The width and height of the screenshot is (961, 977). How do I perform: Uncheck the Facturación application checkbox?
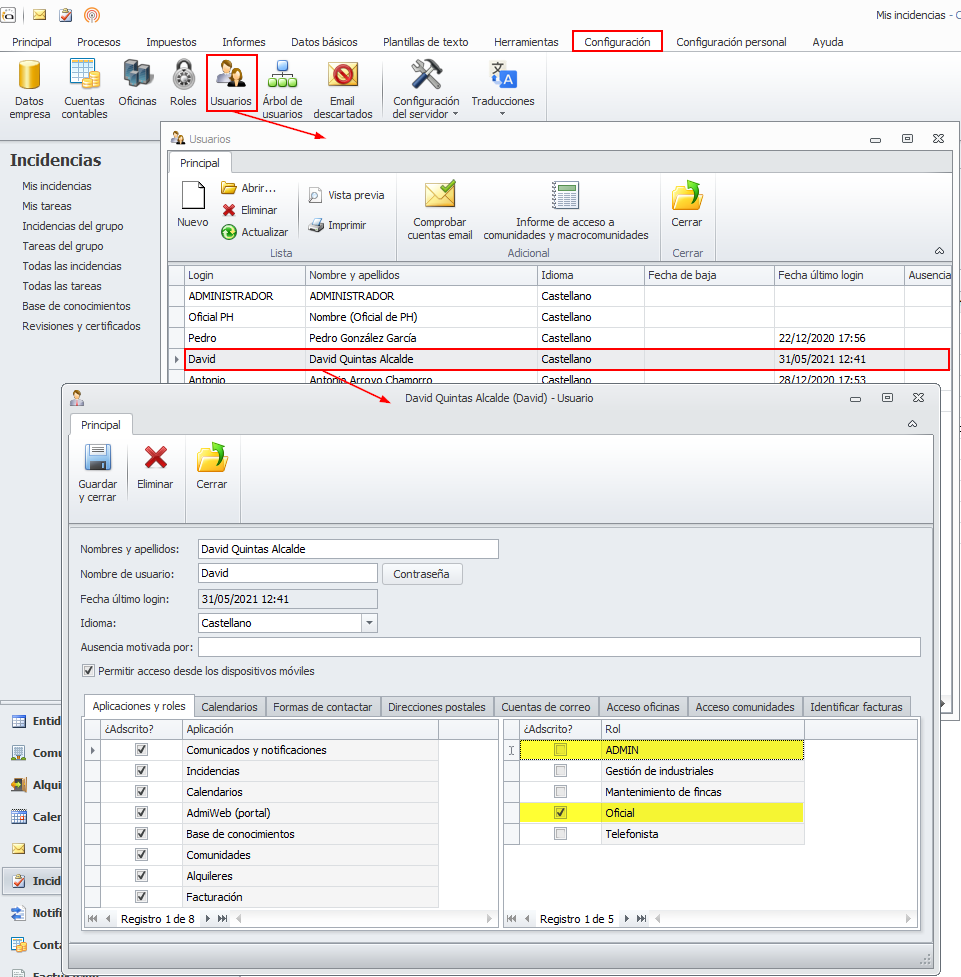click(x=141, y=897)
